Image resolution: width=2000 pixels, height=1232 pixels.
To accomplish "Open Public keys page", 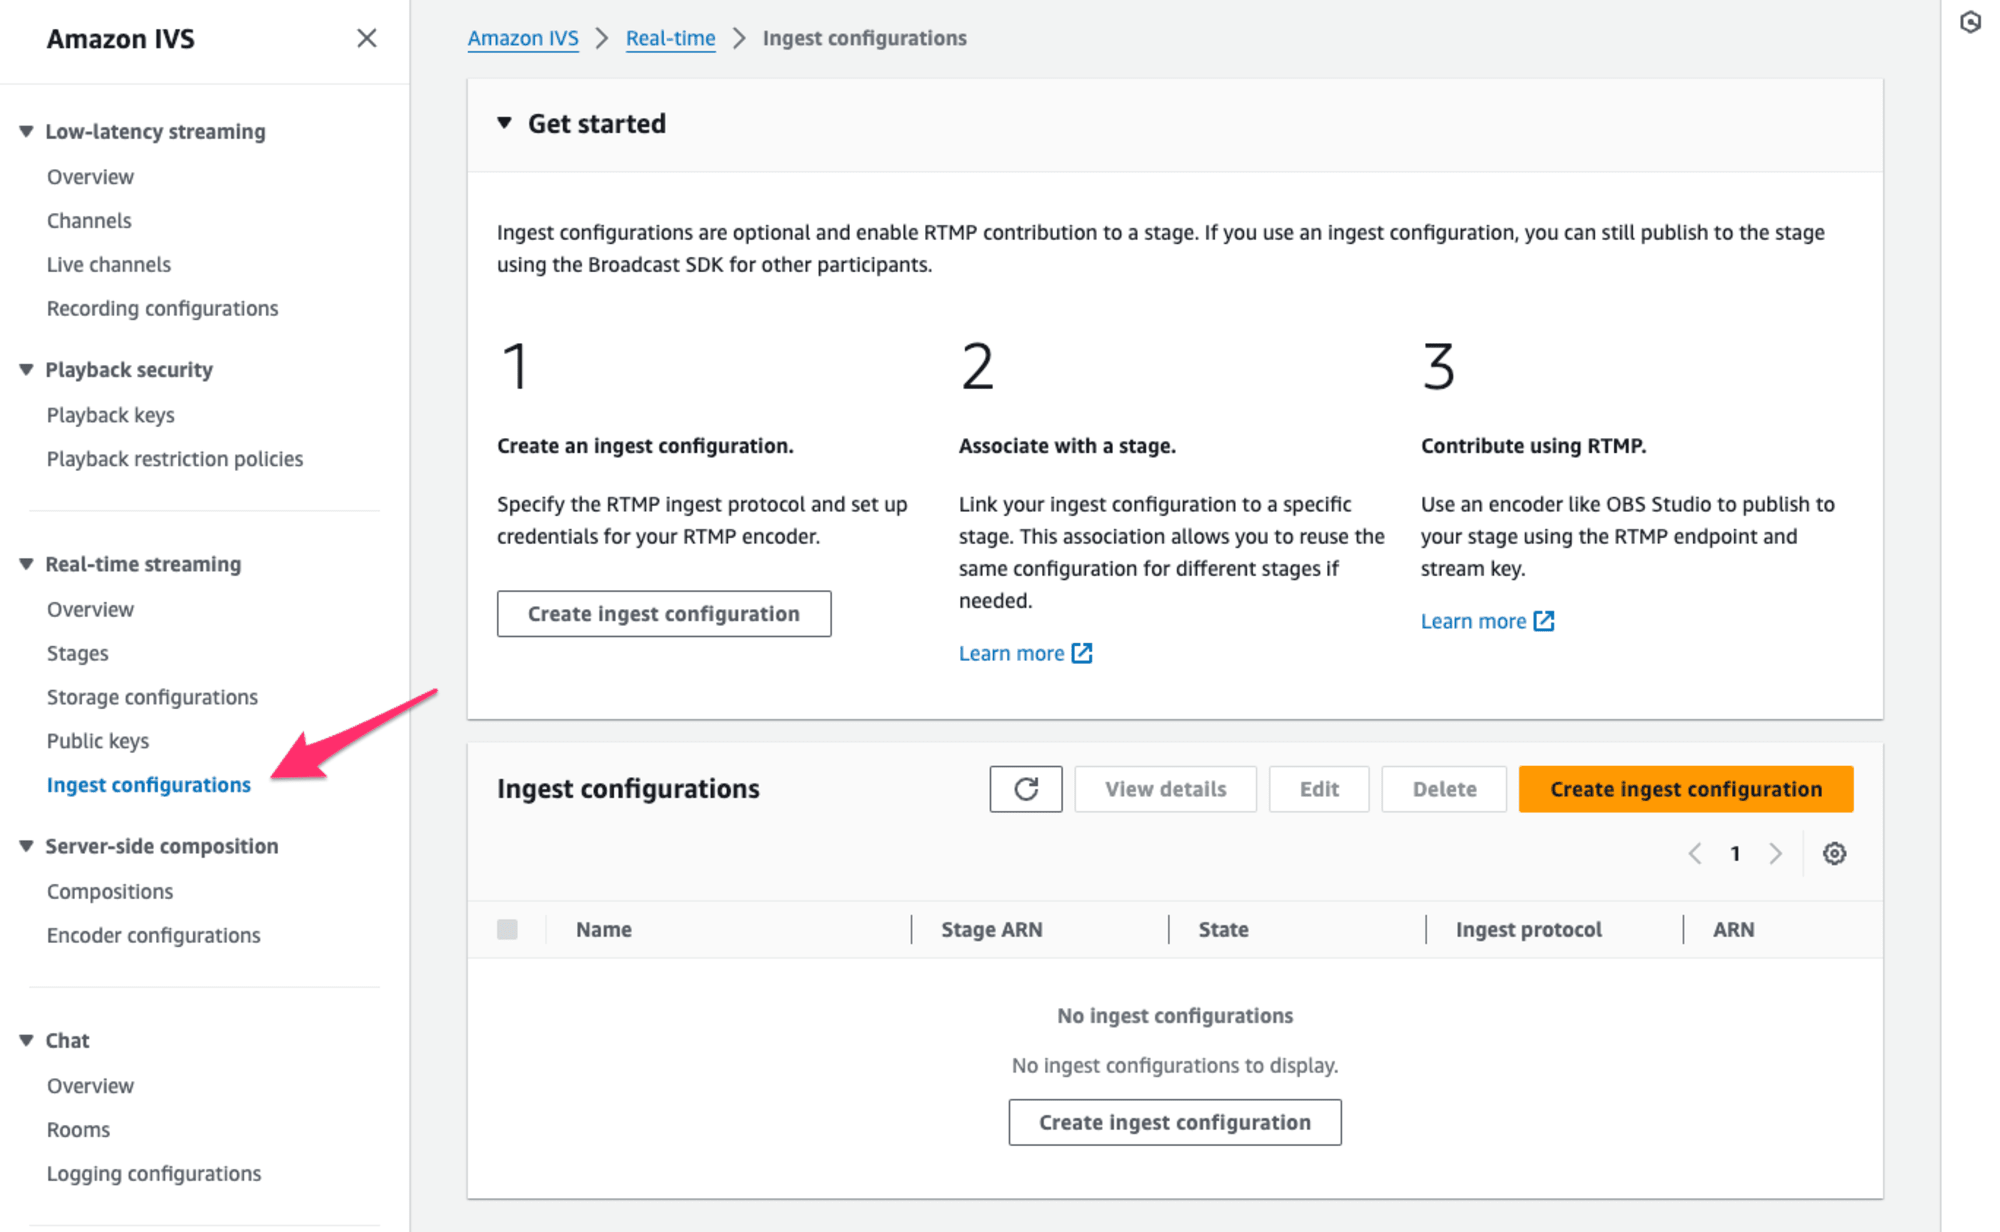I will tap(97, 741).
